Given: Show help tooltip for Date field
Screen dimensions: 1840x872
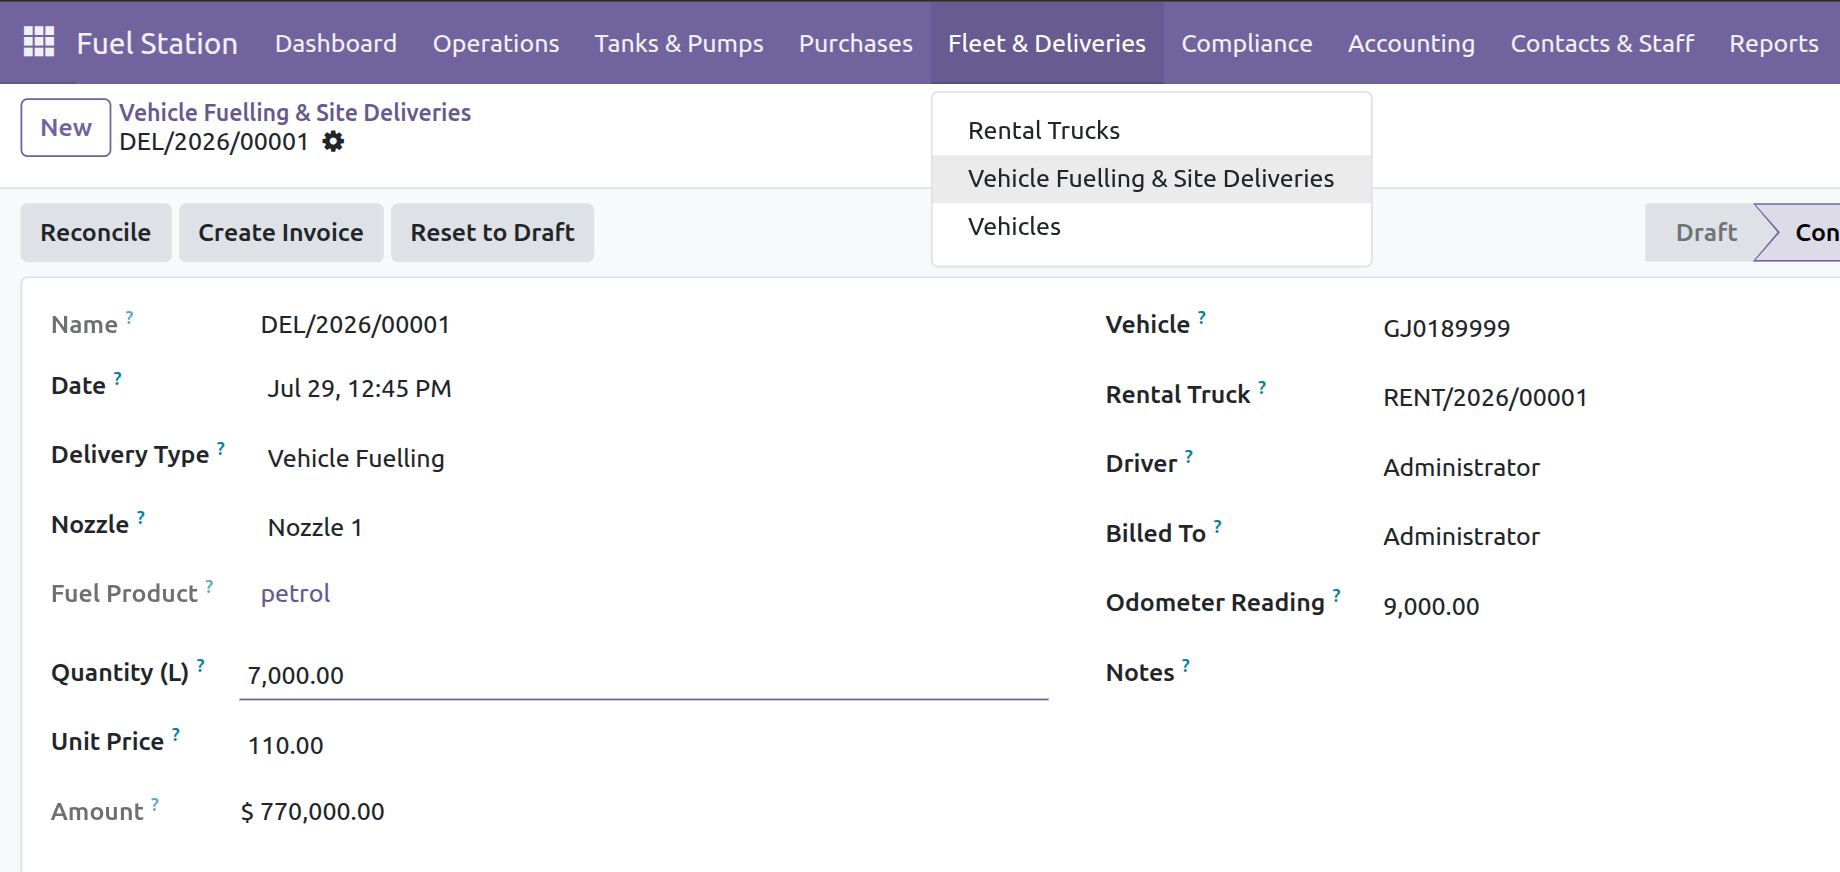Looking at the screenshot, I should tap(117, 378).
